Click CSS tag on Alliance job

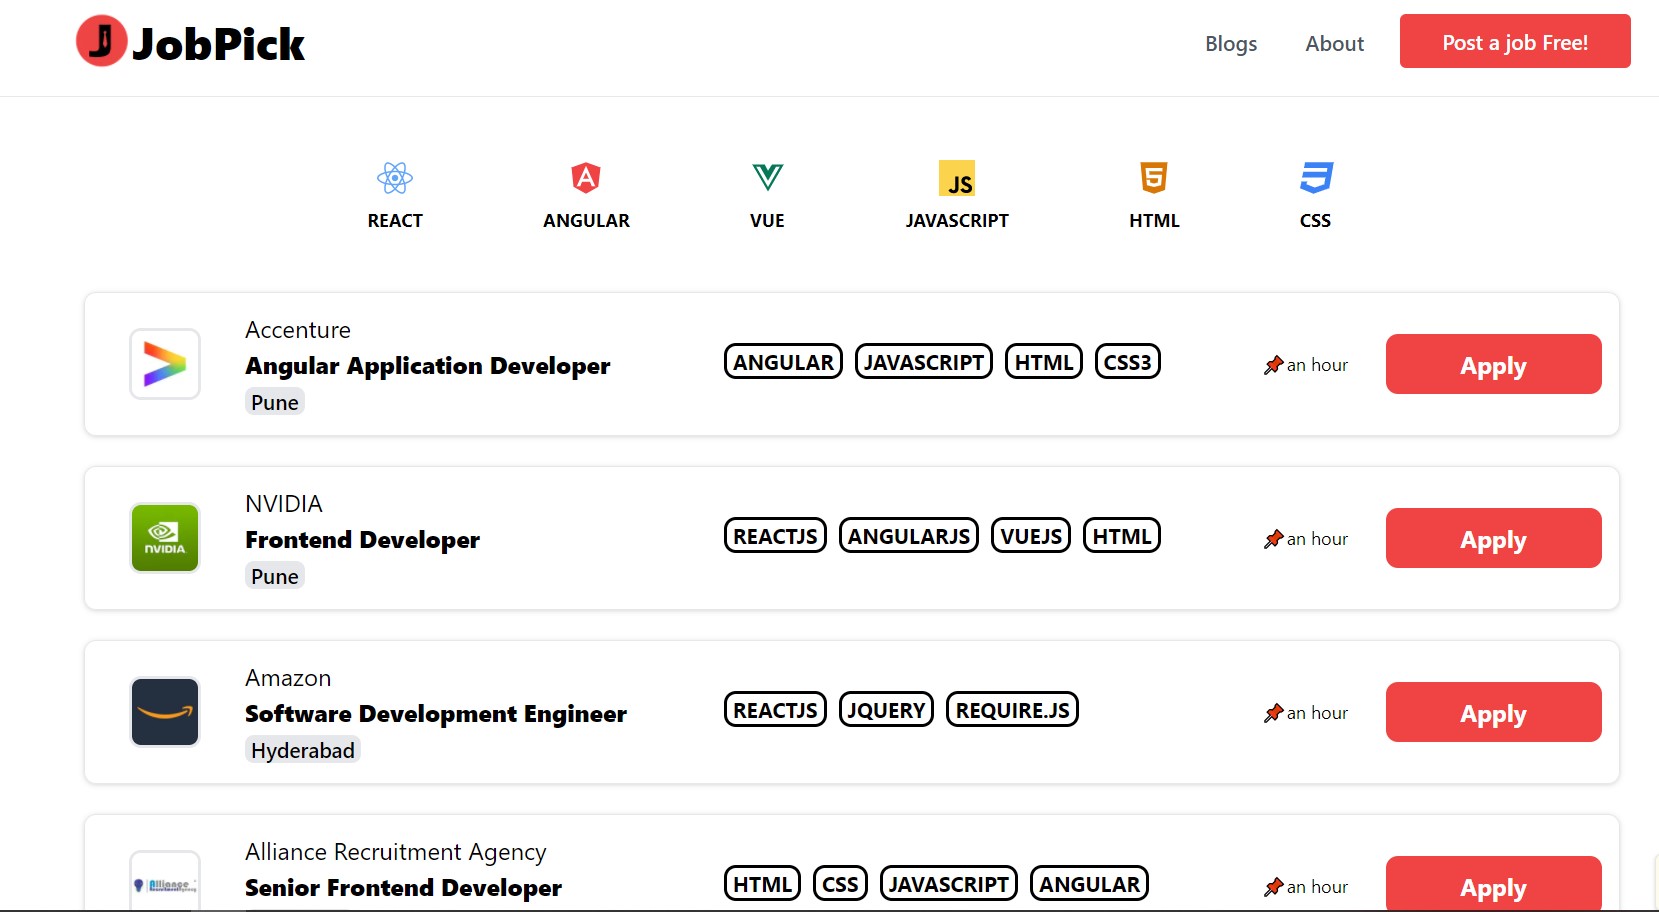tap(840, 884)
